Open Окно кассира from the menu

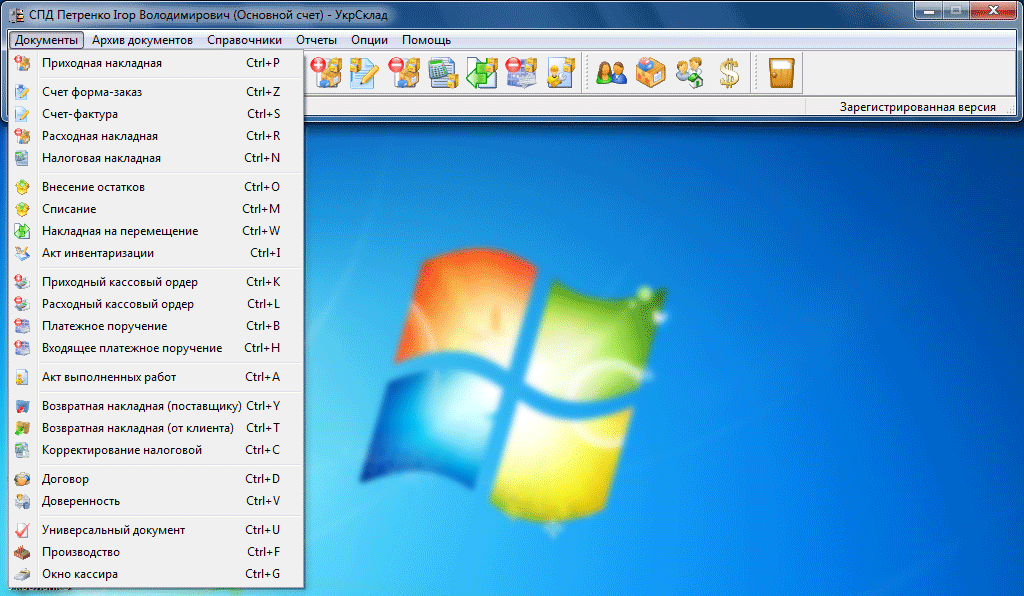pyautogui.click(x=80, y=574)
